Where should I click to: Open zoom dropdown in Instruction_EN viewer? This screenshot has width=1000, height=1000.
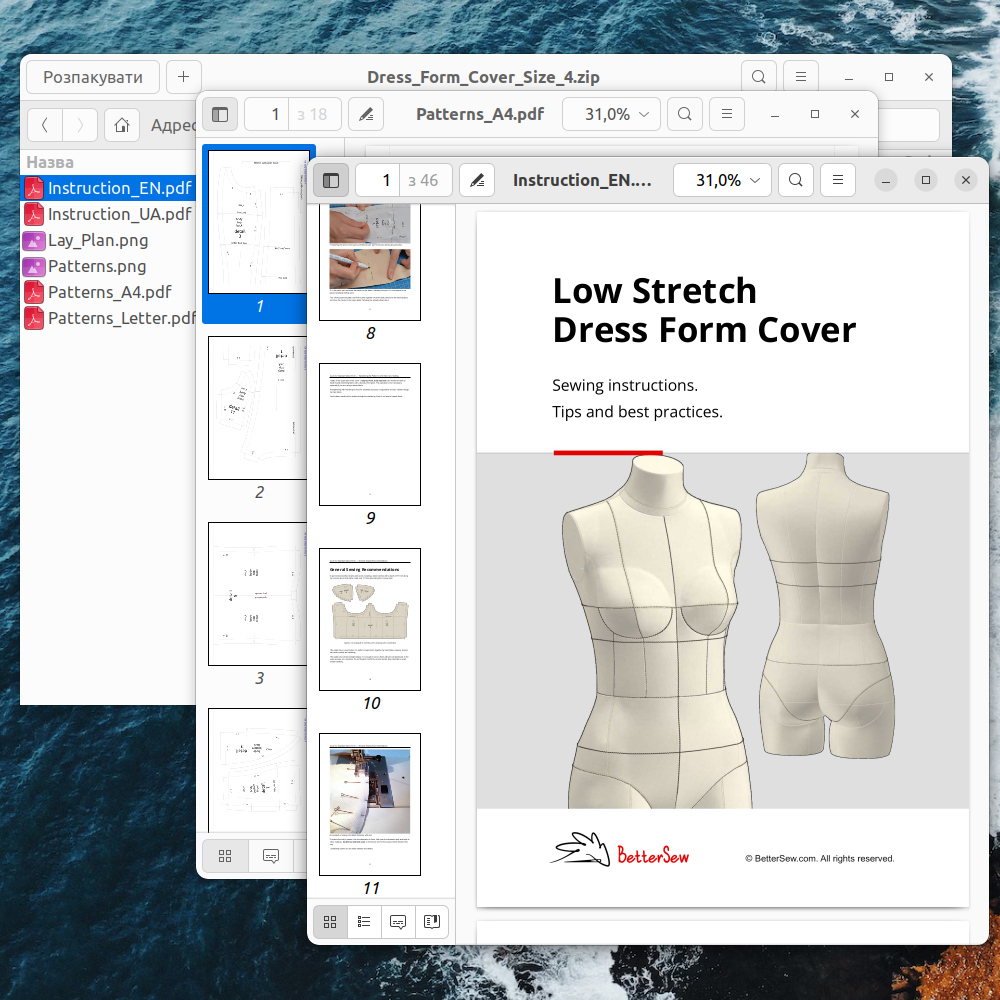(722, 180)
